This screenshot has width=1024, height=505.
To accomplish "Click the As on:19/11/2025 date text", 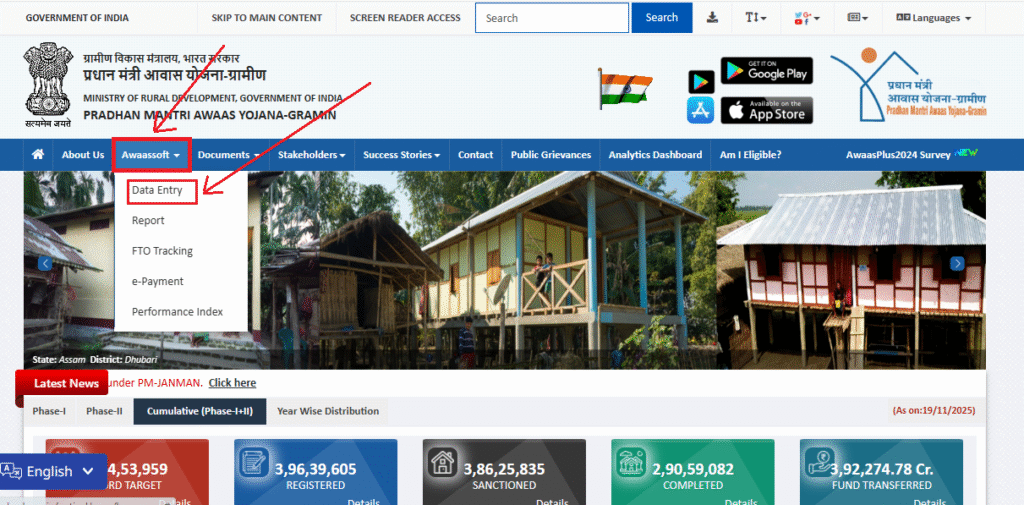I will point(934,411).
